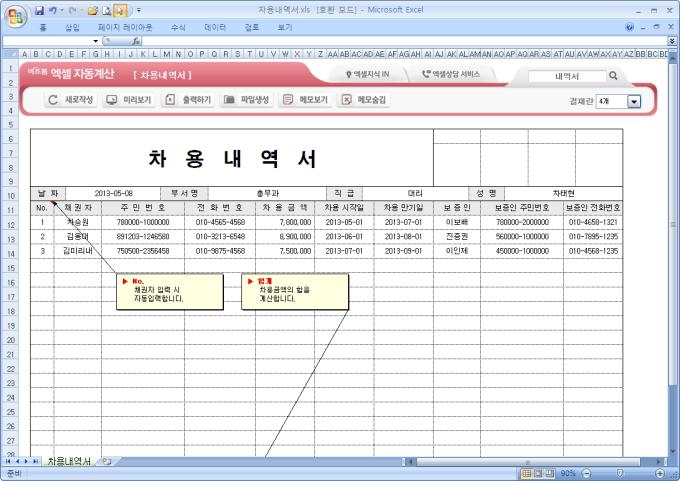
Task: Click phone number 010-4565-4568
Action: pos(220,223)
